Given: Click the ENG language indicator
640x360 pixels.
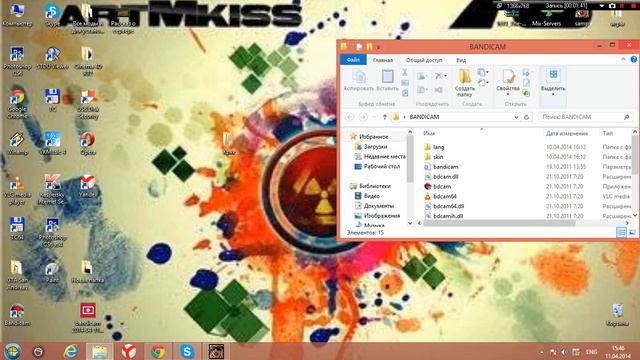Looking at the screenshot, I should (591, 352).
